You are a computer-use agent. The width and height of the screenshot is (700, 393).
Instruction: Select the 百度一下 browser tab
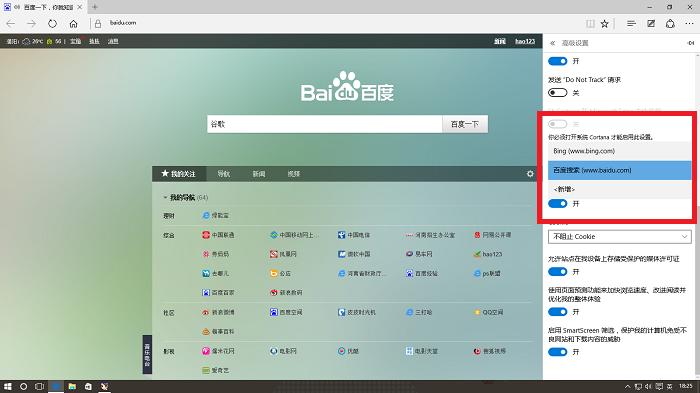[x=43, y=7]
